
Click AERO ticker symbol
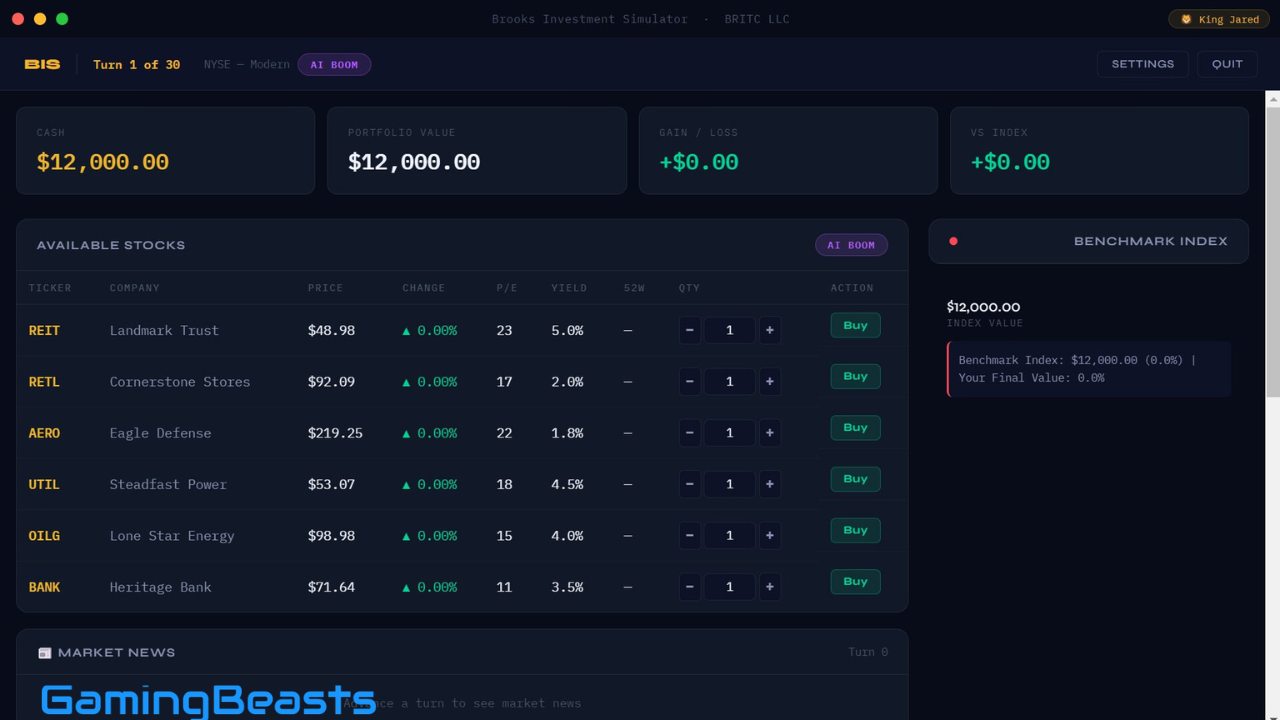[44, 433]
